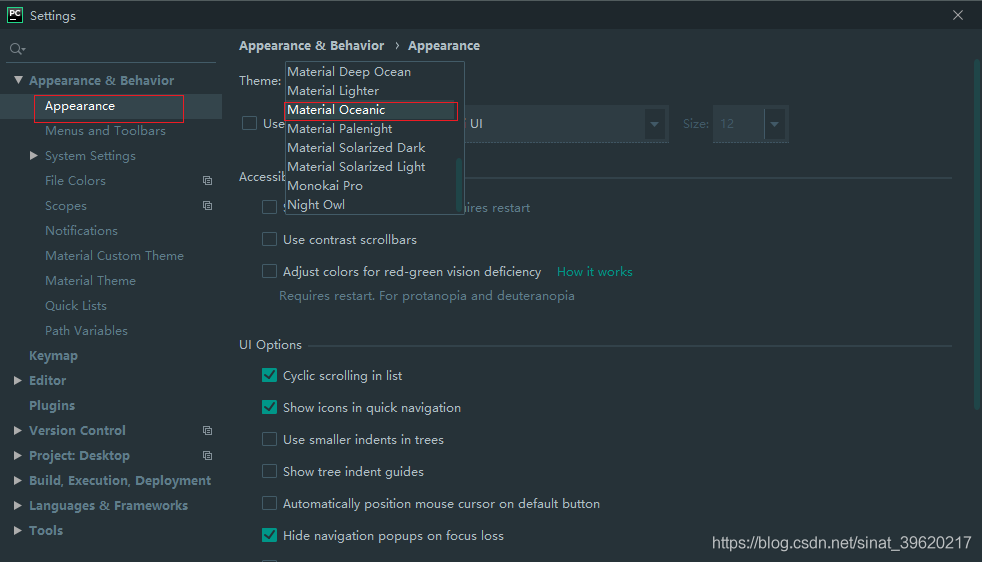Click the project-level icon beside Project: Desktop
Screen dimensions: 982x562
coord(207,455)
